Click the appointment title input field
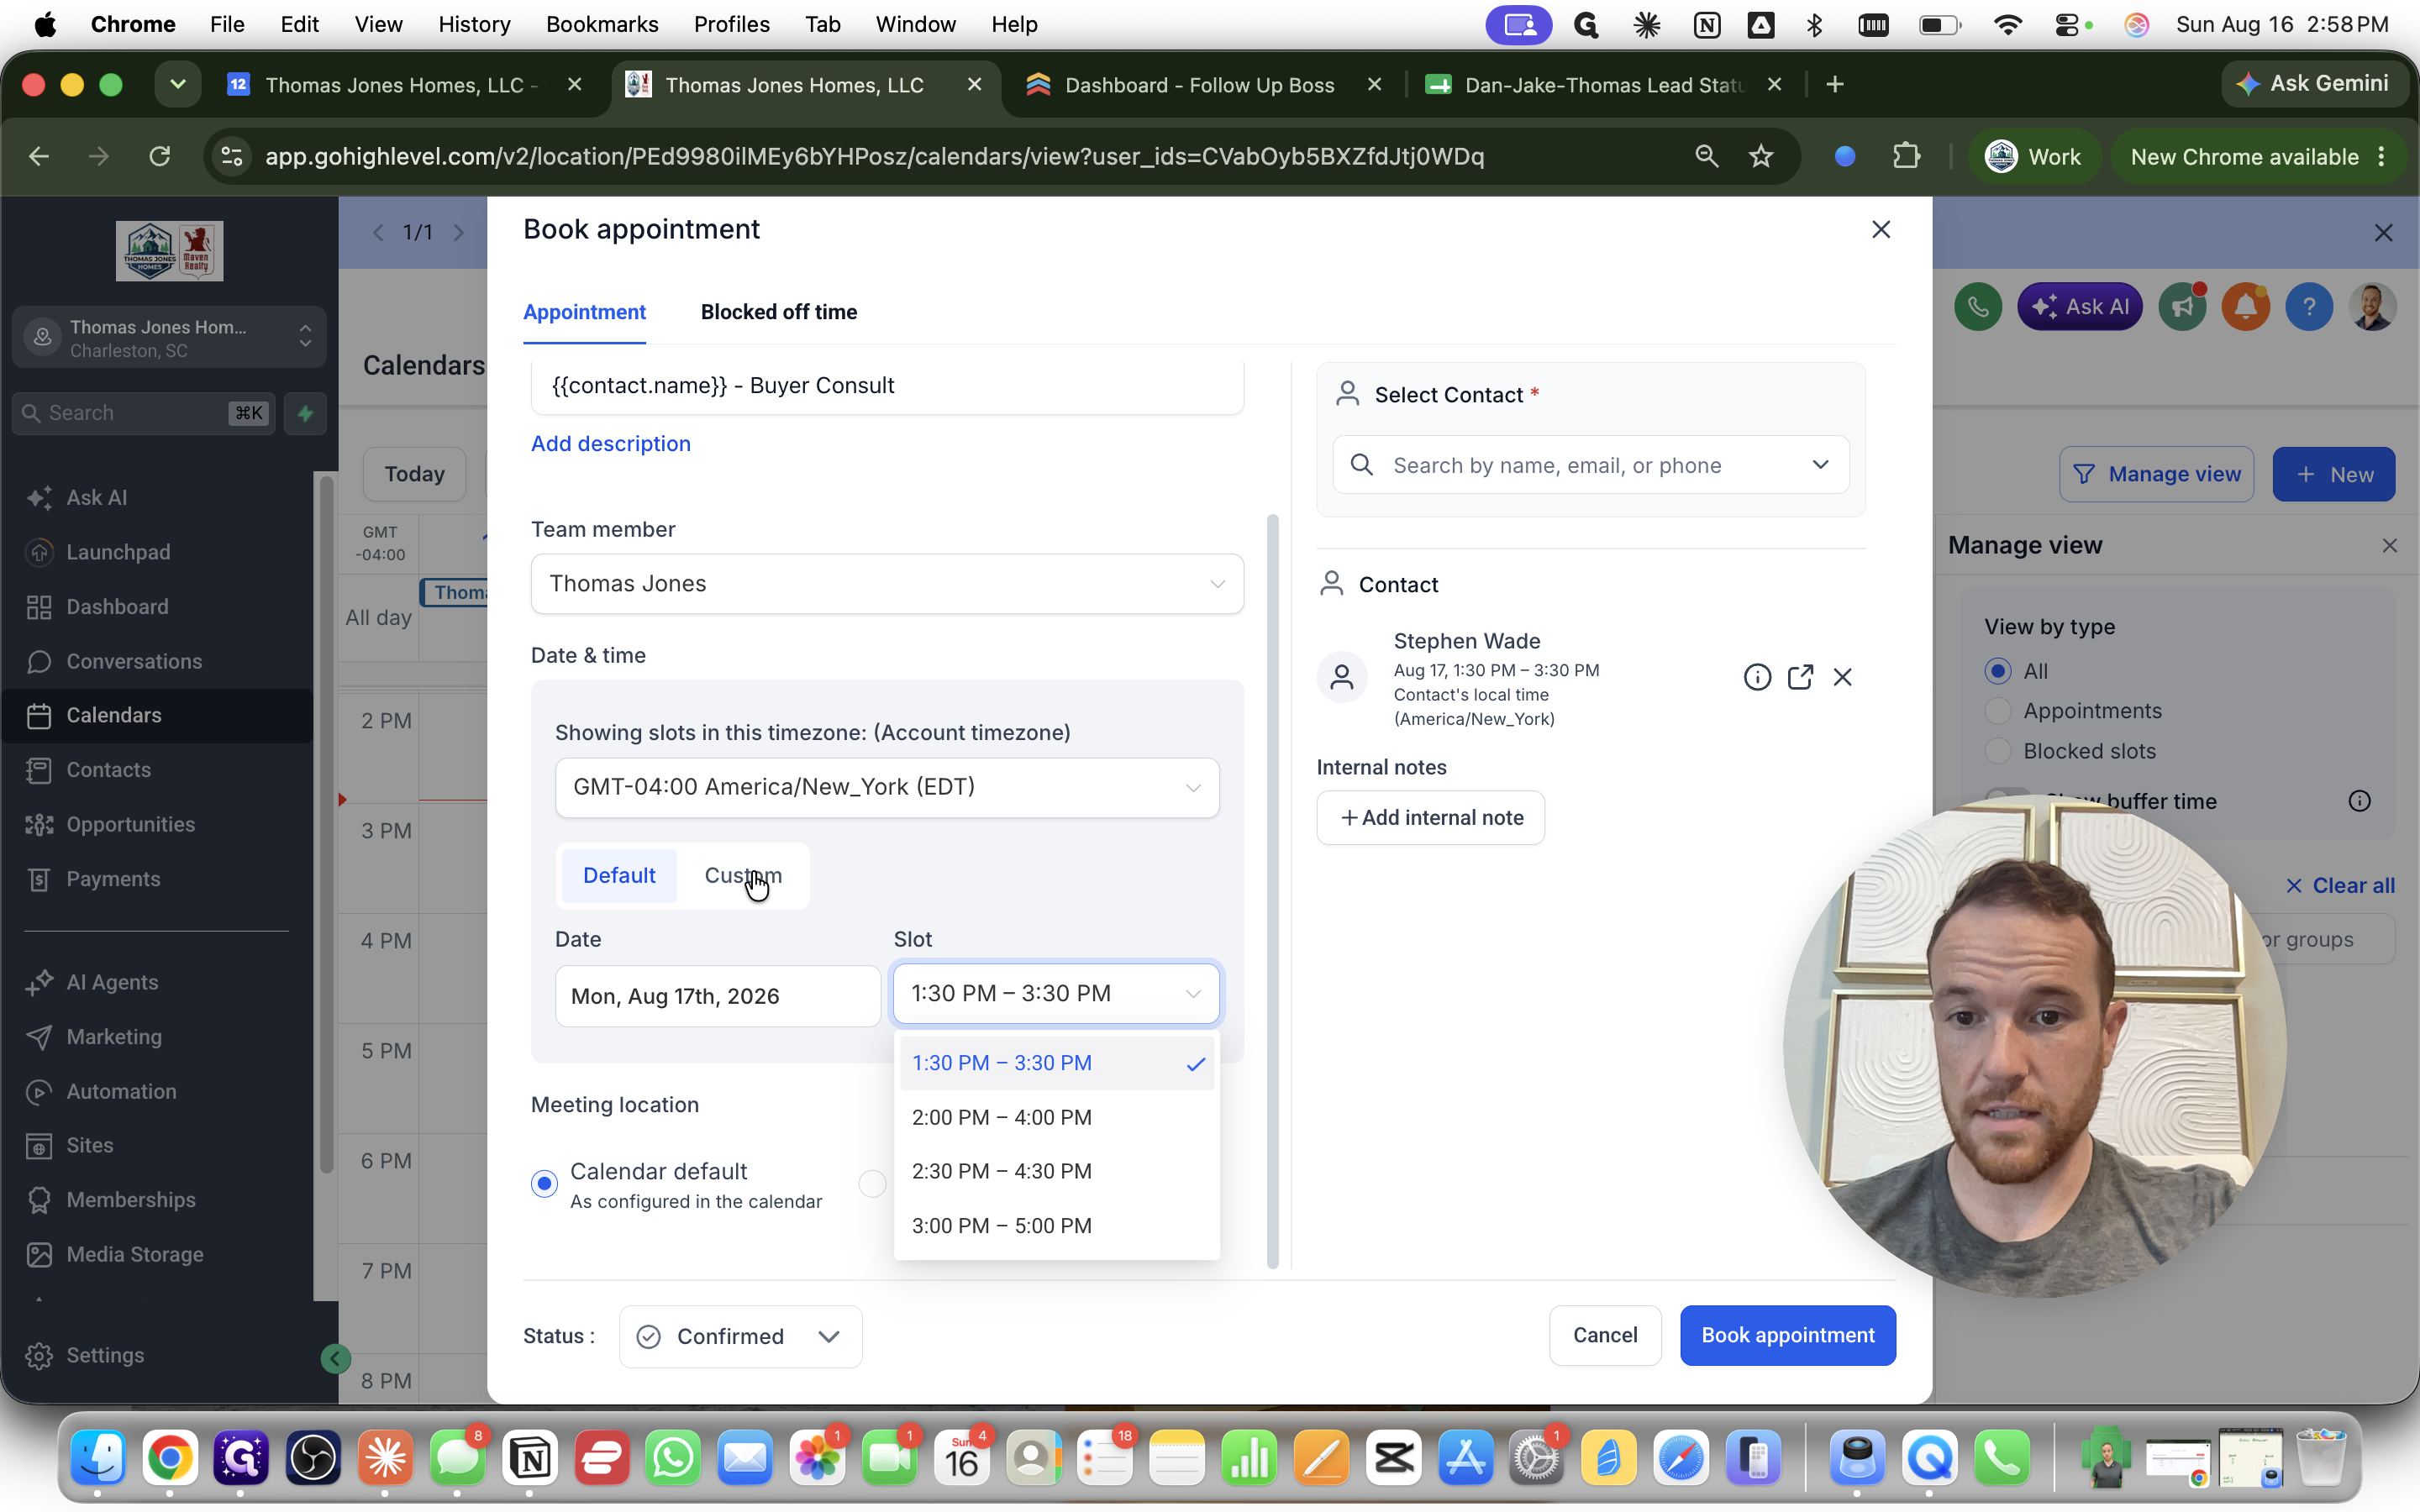2420x1512 pixels. coord(887,386)
